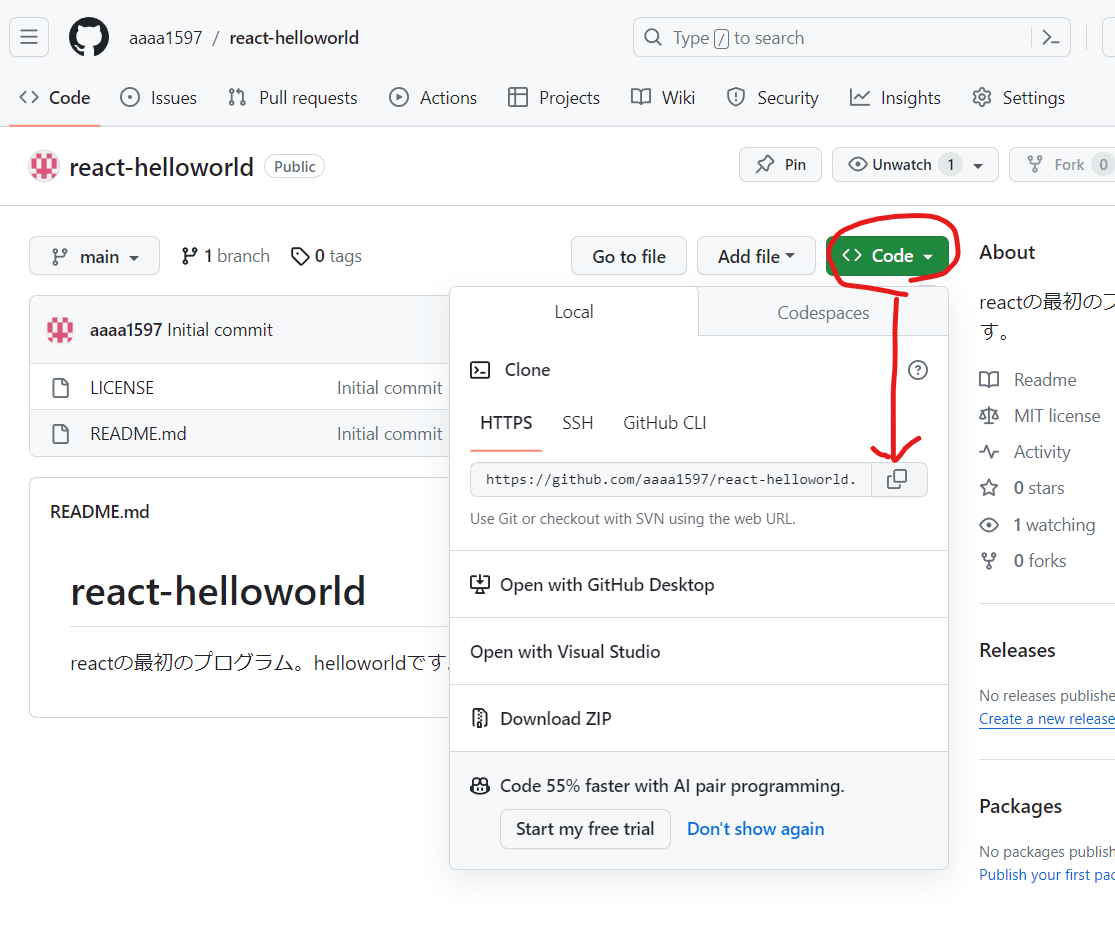Click the terminal icon beside Clone heading
Screen dimensions: 1115x928
pos(480,370)
